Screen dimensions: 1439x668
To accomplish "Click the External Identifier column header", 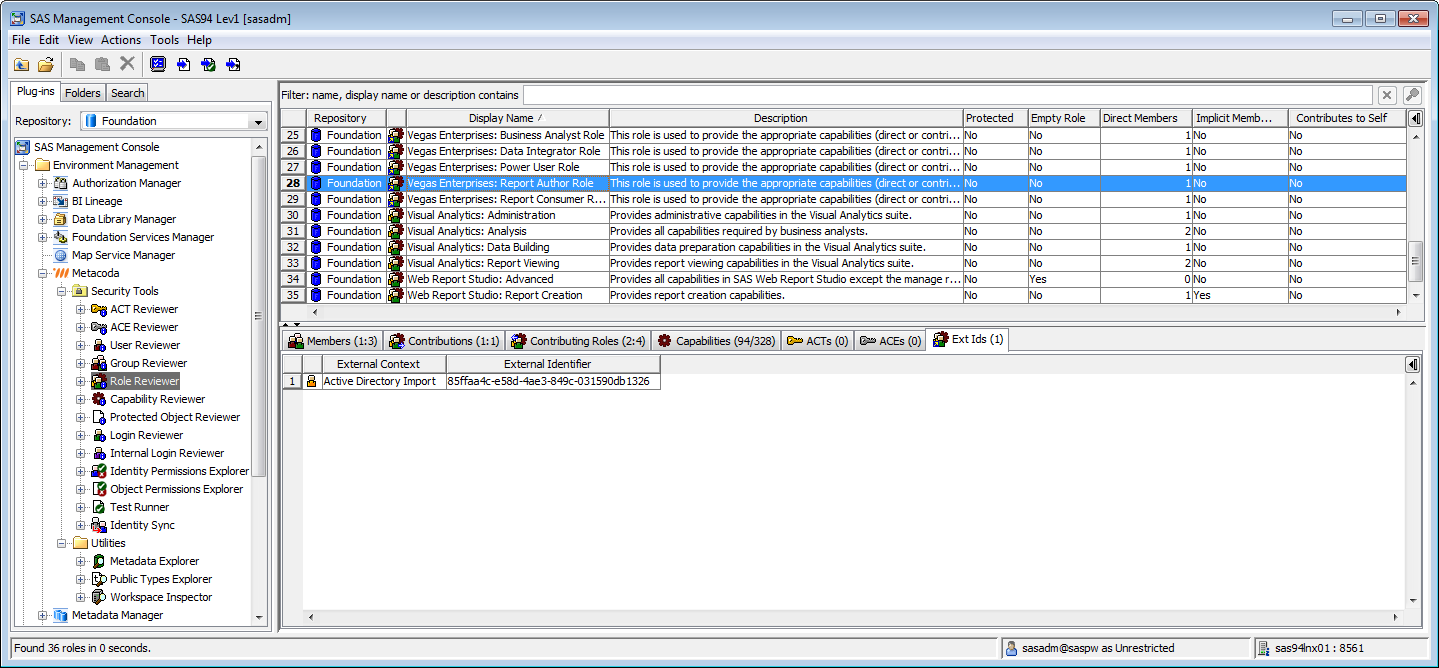I will pos(553,364).
